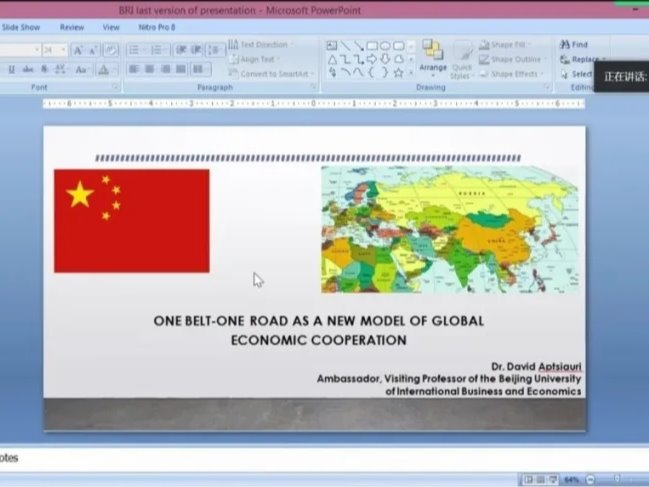Click the Clear Formatting icon
Screen dimensions: 649x487
click(x=111, y=50)
